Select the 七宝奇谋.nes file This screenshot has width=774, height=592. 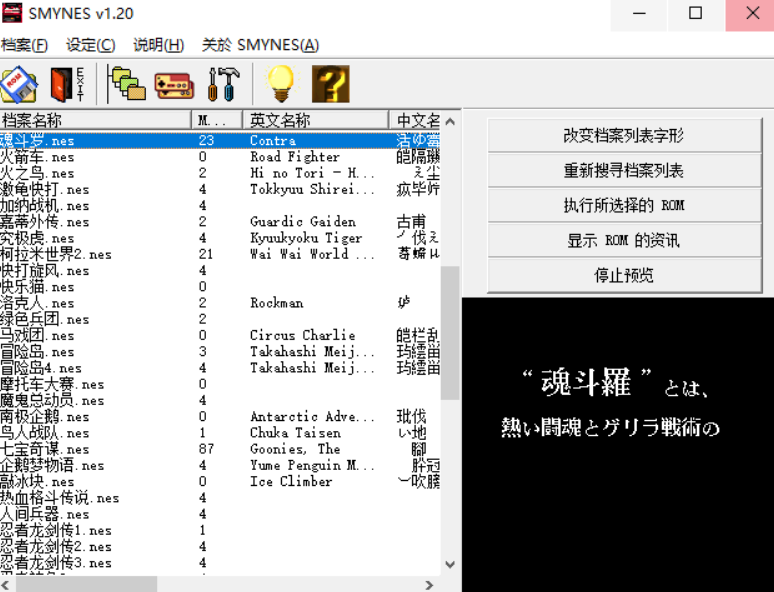point(45,450)
